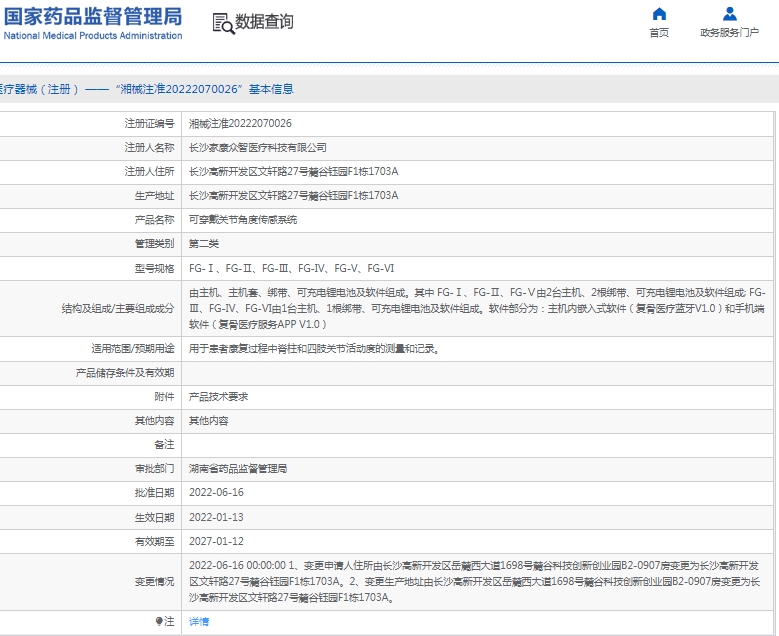Click the 批准日期 row label
Screen dimensions: 779x636
155,492
